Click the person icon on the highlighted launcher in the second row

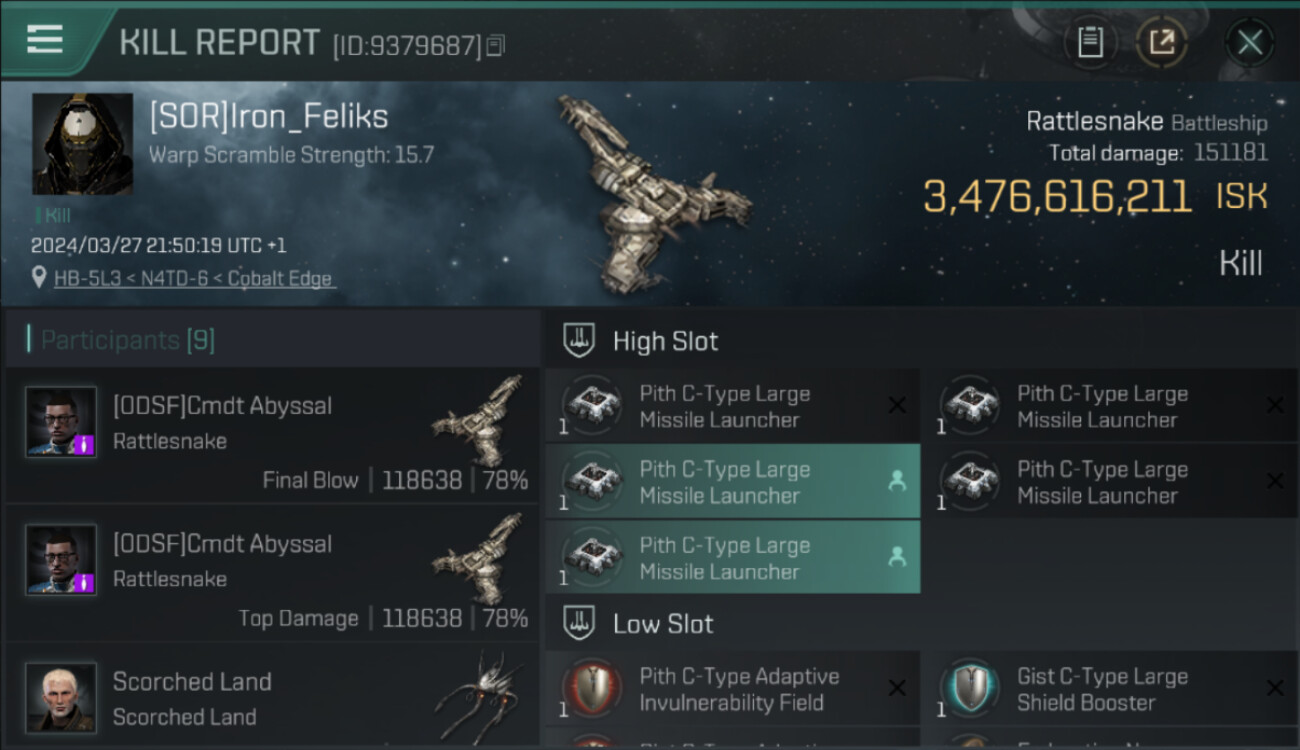pos(897,481)
